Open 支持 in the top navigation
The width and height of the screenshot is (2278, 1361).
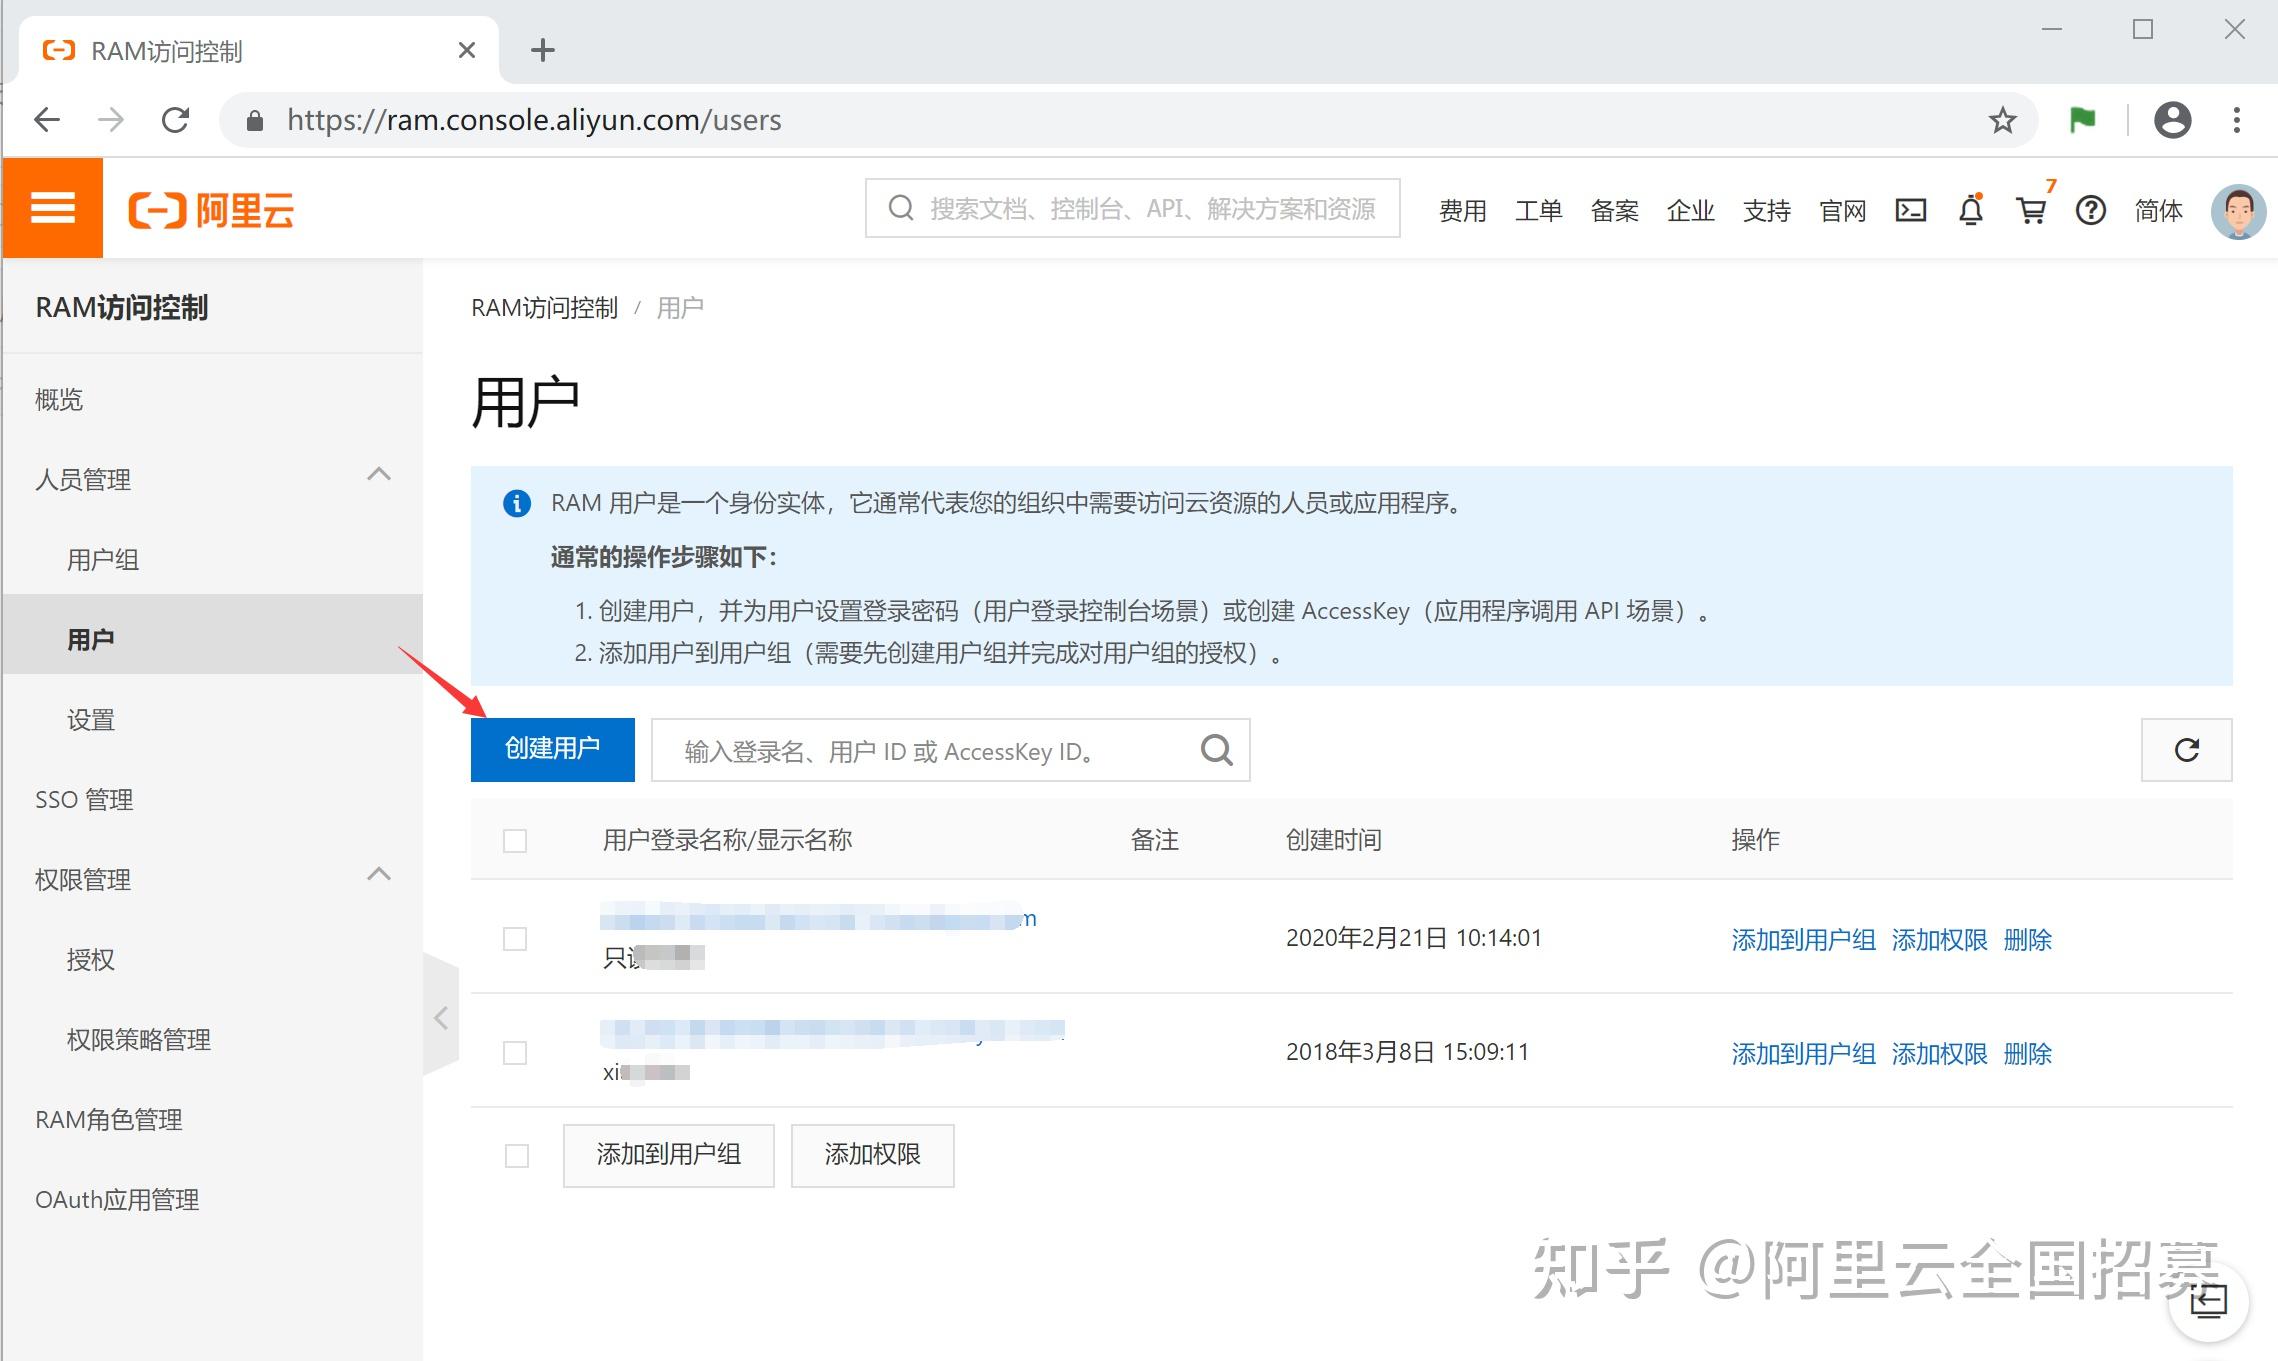(1767, 211)
